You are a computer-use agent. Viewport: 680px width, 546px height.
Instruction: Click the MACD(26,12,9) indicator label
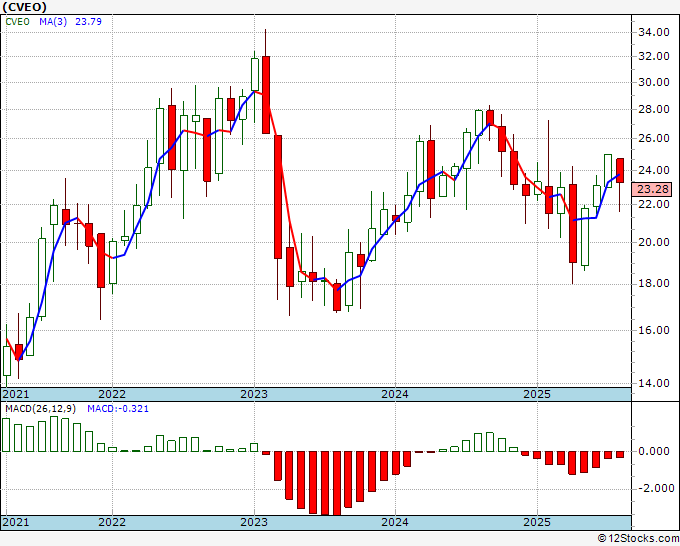pyautogui.click(x=40, y=409)
